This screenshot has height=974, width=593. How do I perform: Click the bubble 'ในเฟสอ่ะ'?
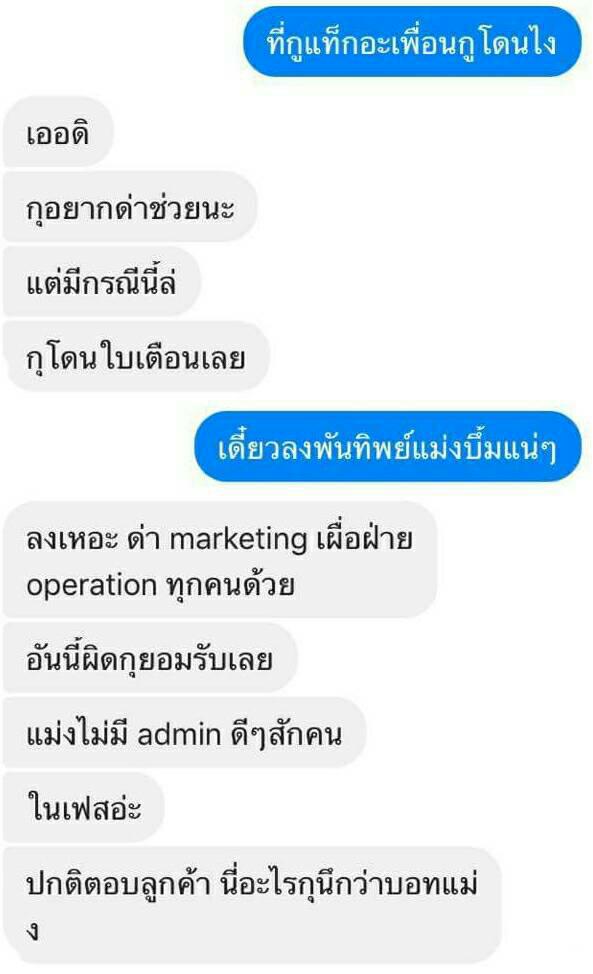point(84,808)
